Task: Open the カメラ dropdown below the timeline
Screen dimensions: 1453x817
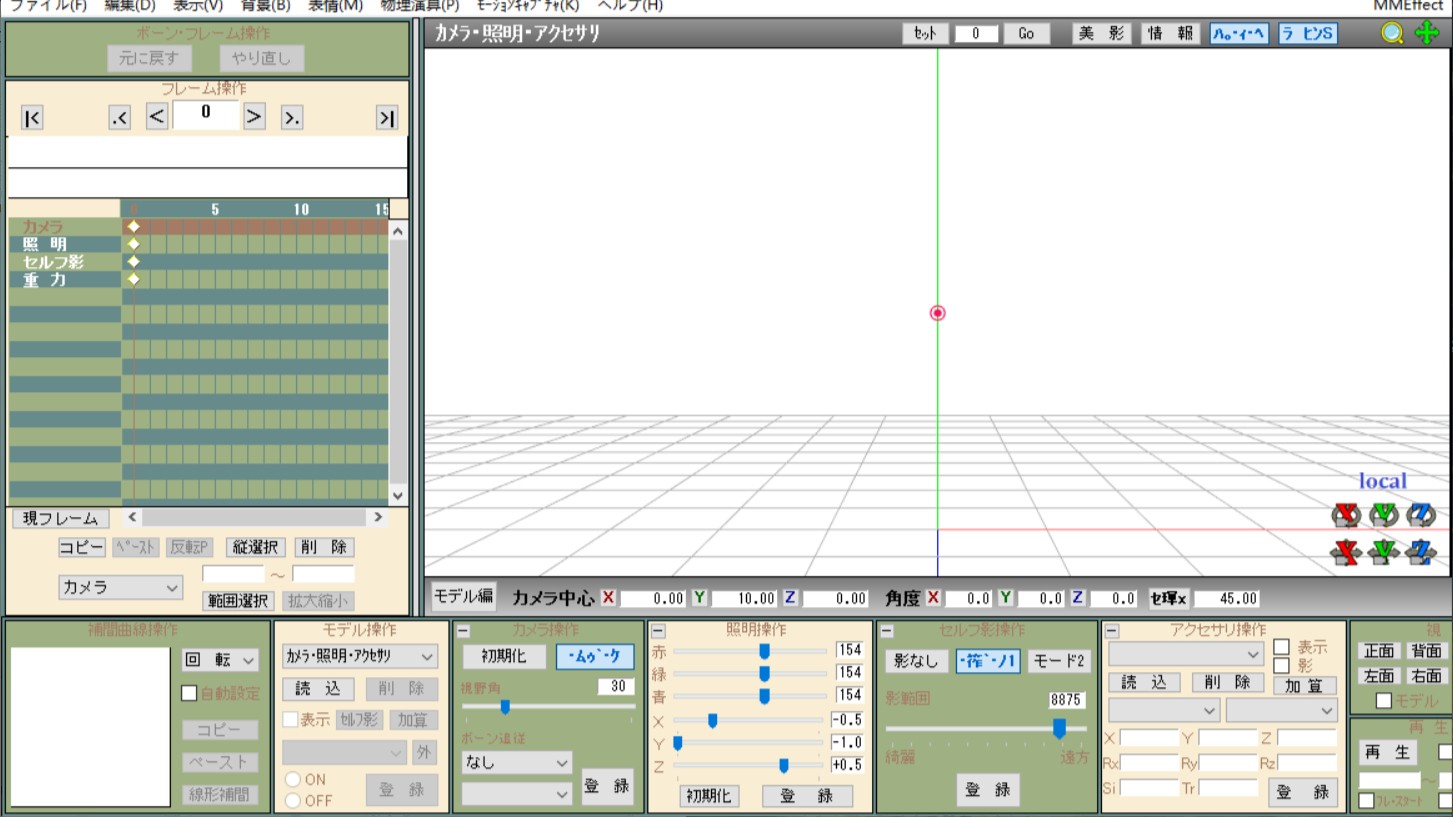Action: click(x=120, y=588)
